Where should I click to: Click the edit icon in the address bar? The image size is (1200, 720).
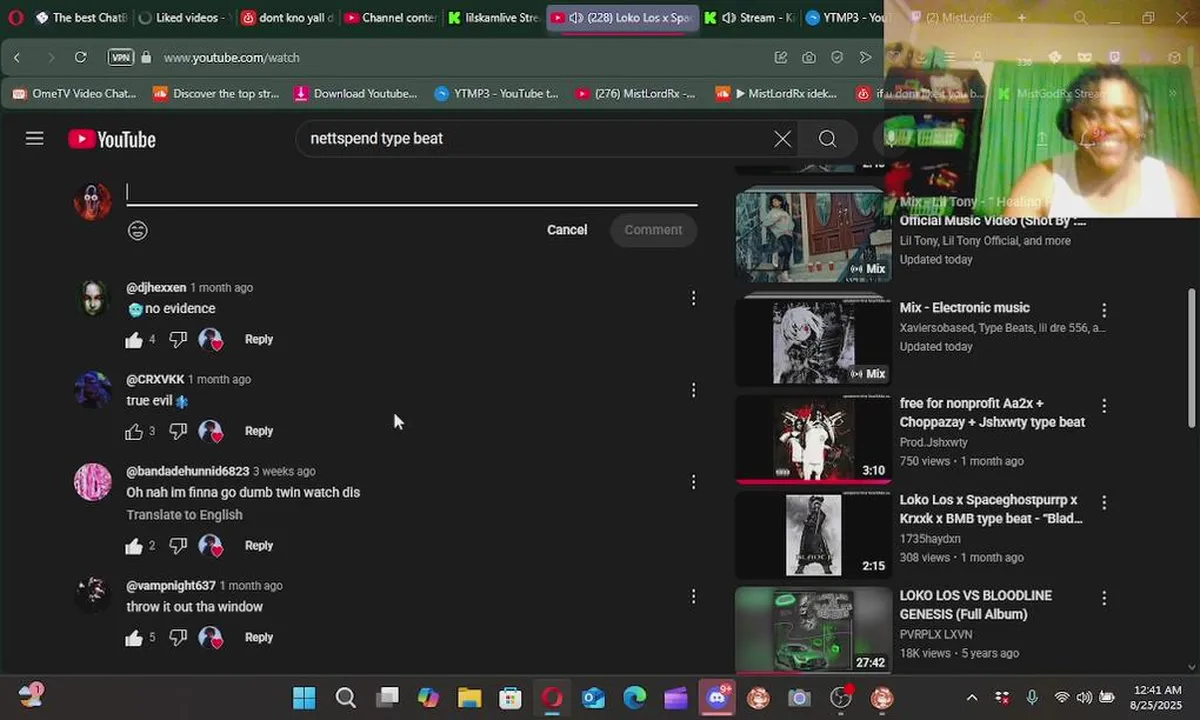pyautogui.click(x=781, y=58)
